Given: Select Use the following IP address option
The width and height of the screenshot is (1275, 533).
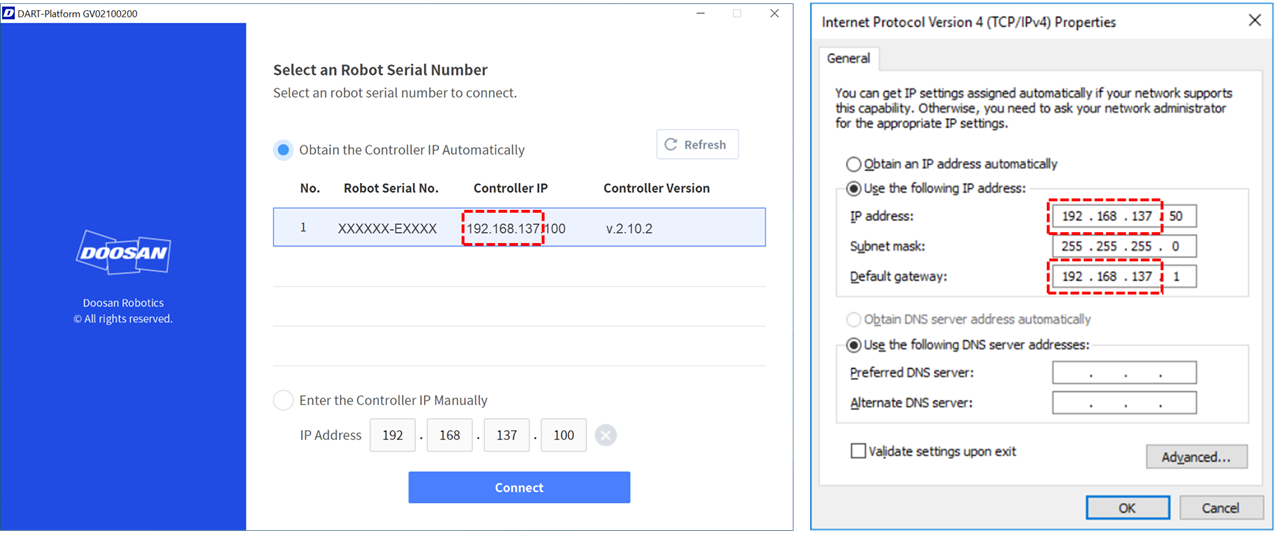Looking at the screenshot, I should tap(854, 188).
